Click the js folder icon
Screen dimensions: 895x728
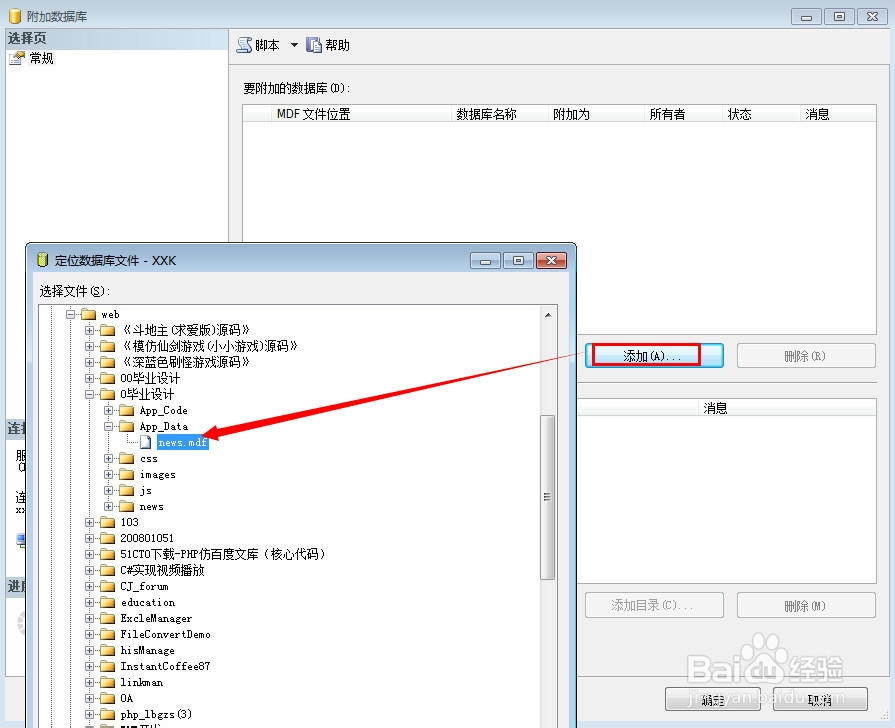(127, 490)
